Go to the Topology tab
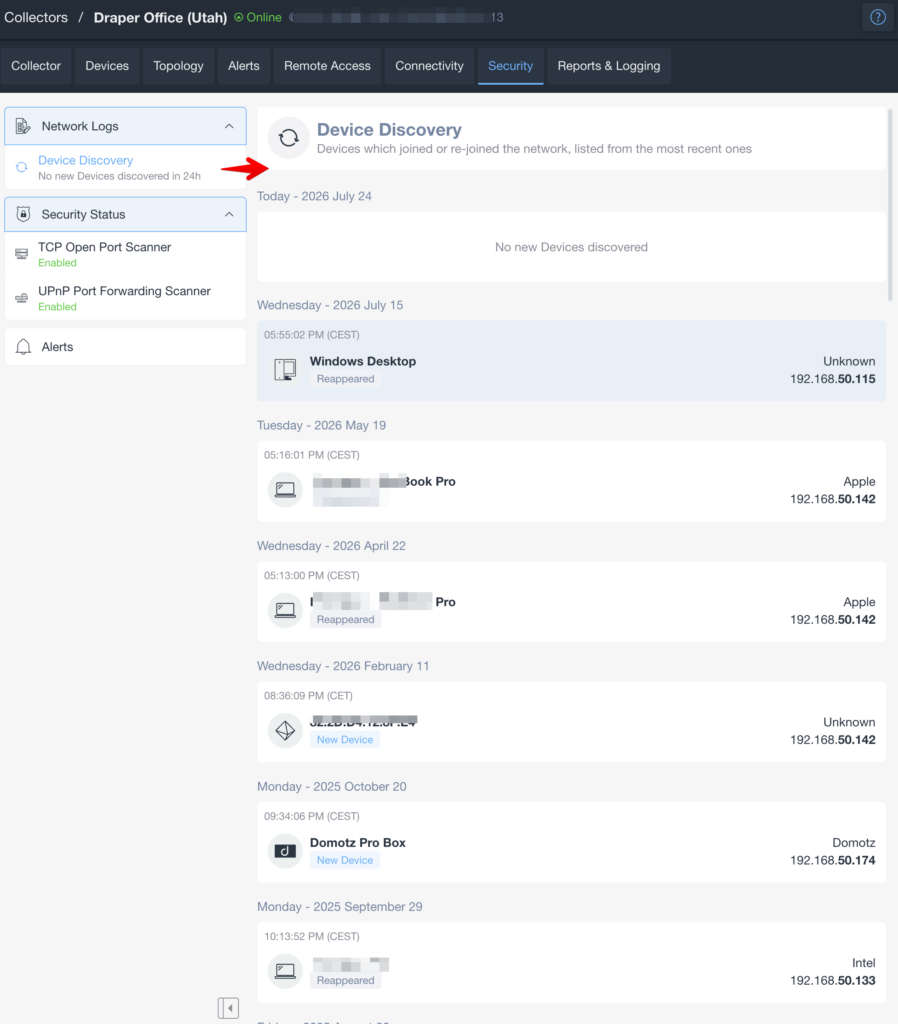898x1024 pixels. tap(178, 66)
